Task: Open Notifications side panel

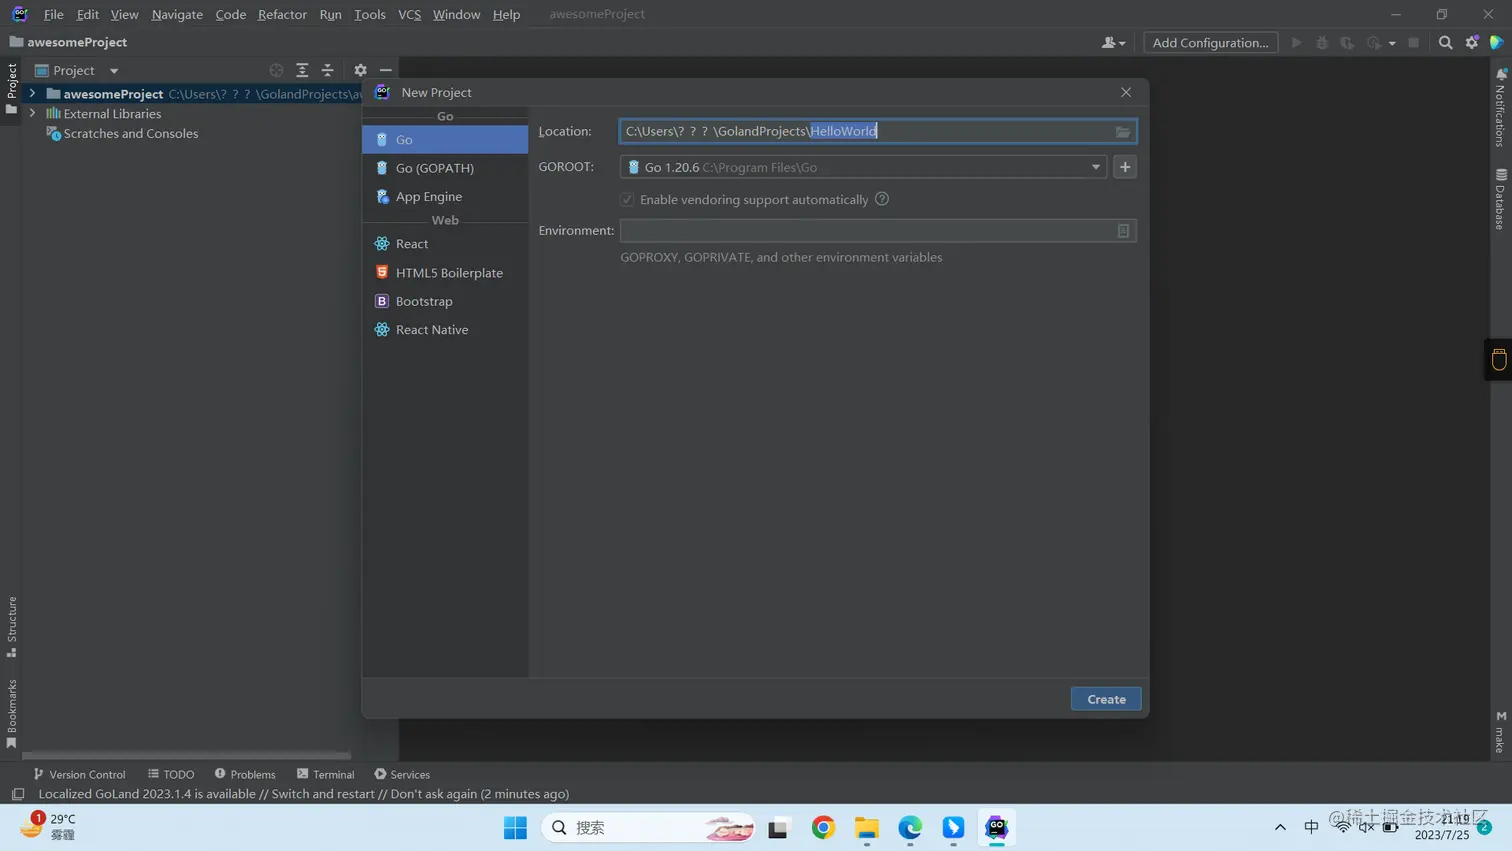Action: [1500, 107]
